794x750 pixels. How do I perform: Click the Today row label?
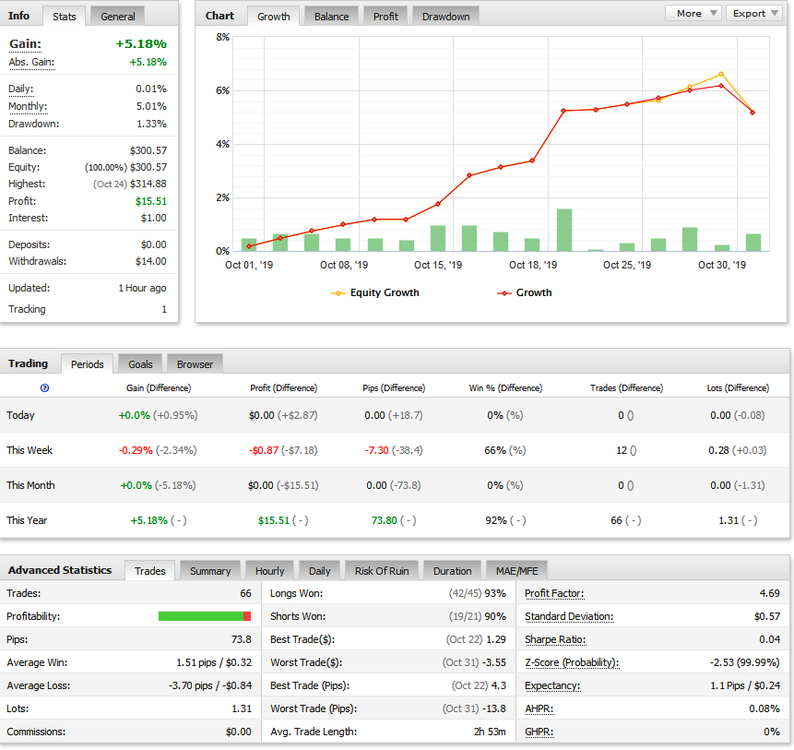click(x=20, y=415)
